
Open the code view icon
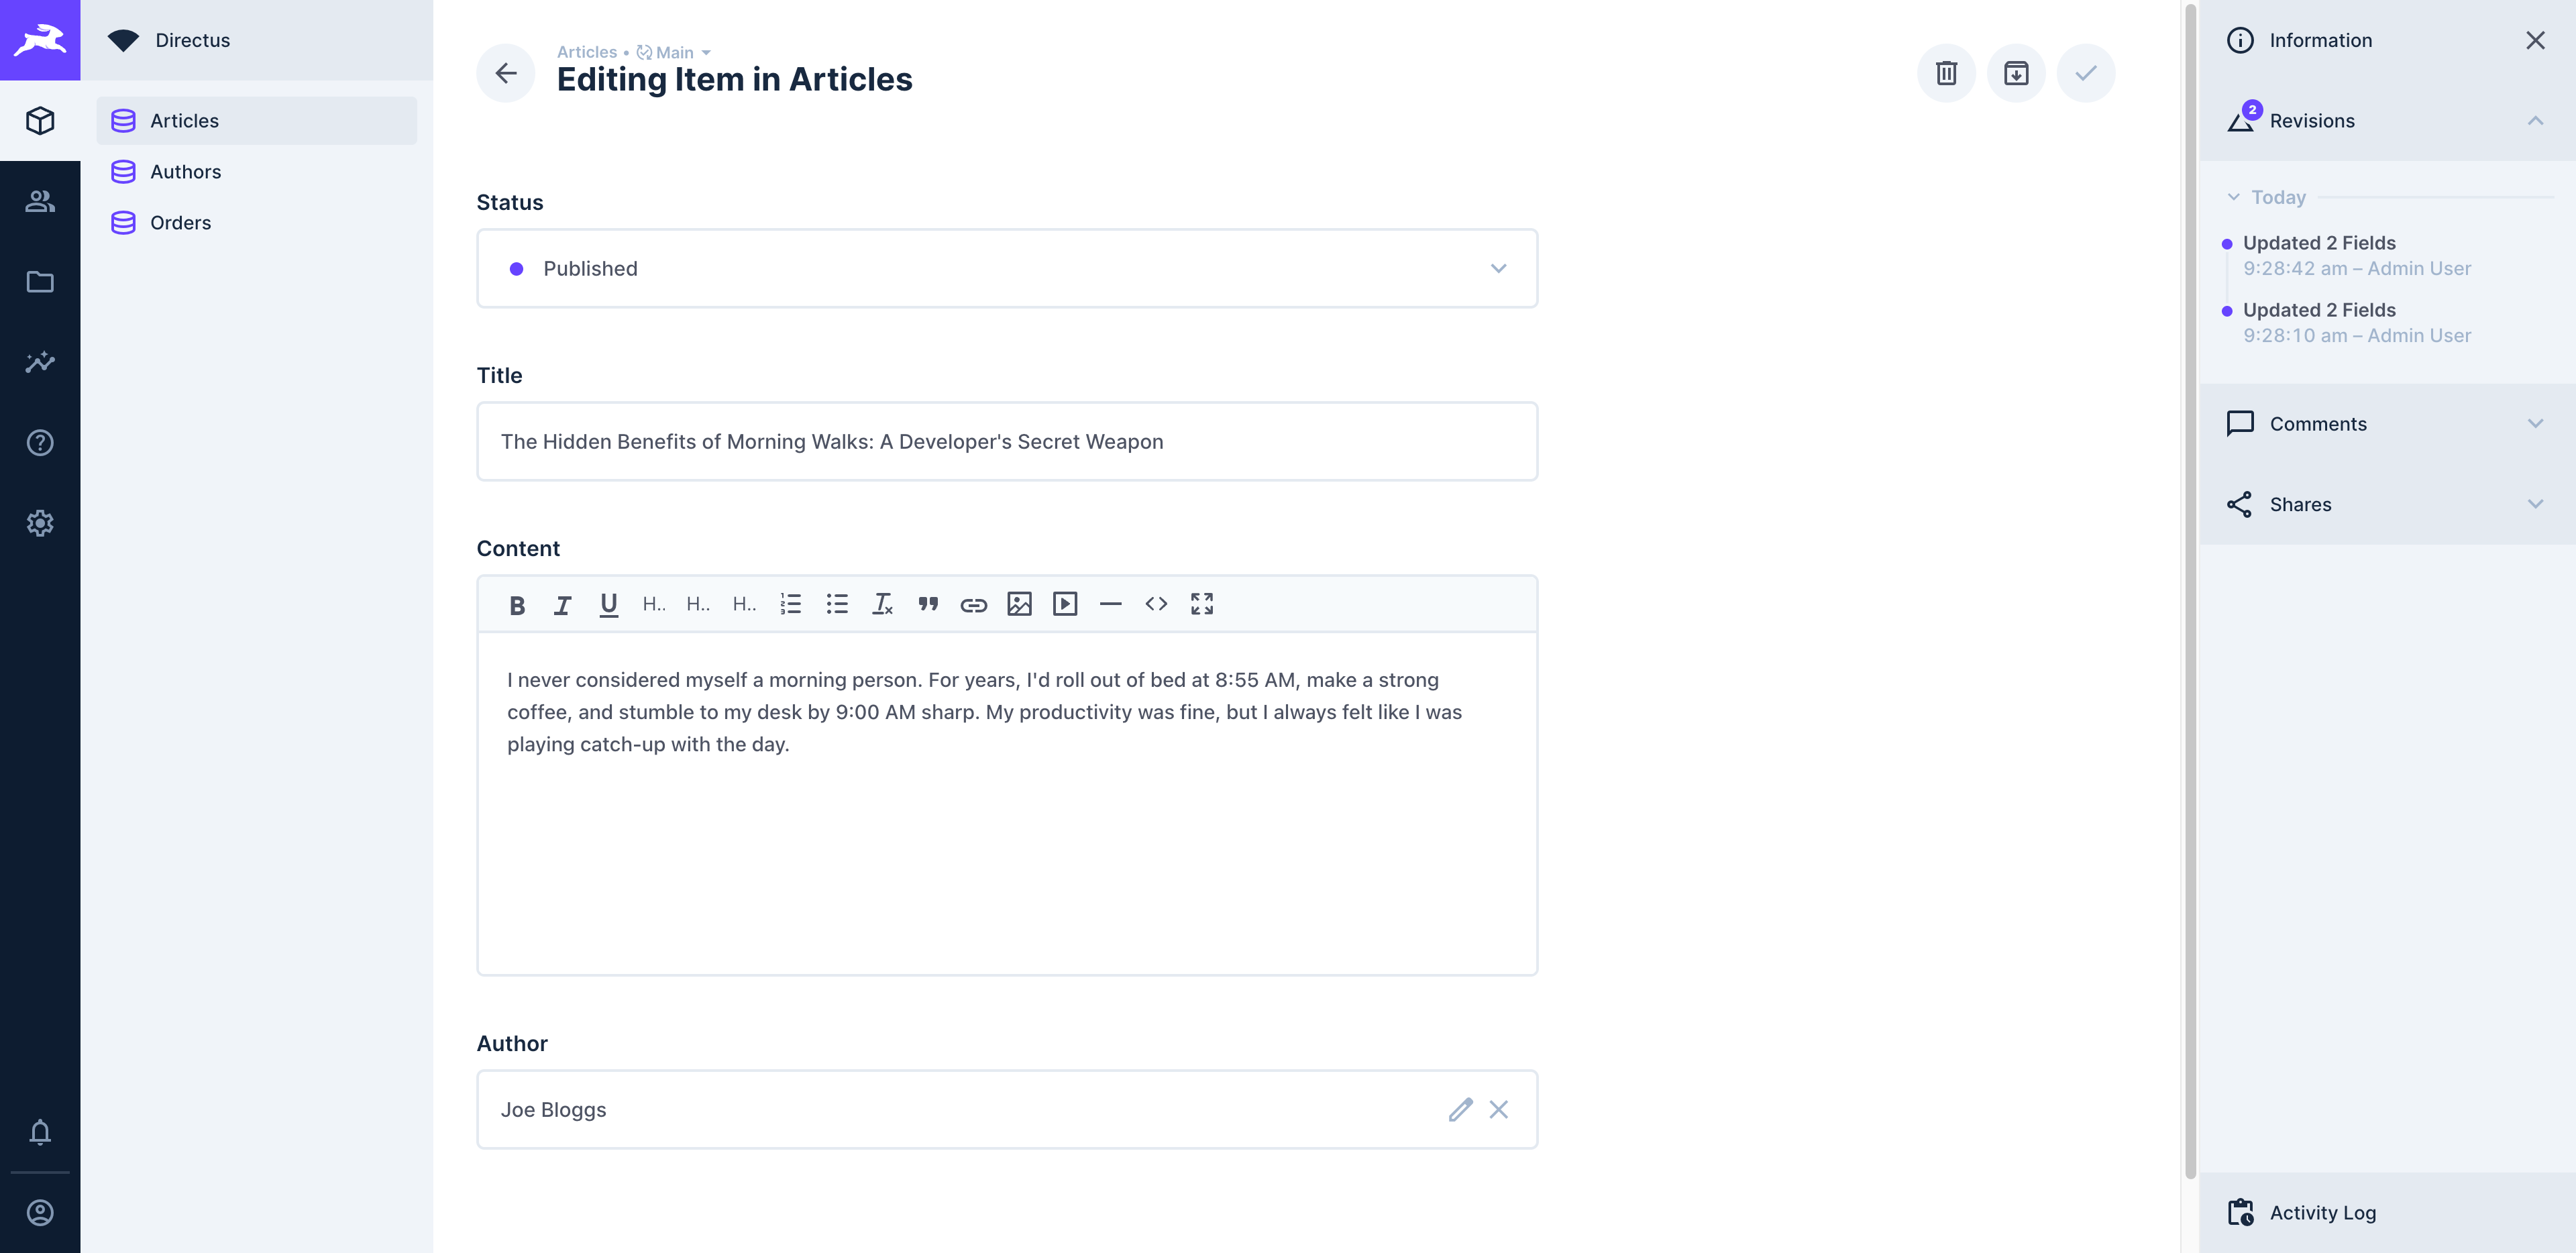coord(1156,604)
